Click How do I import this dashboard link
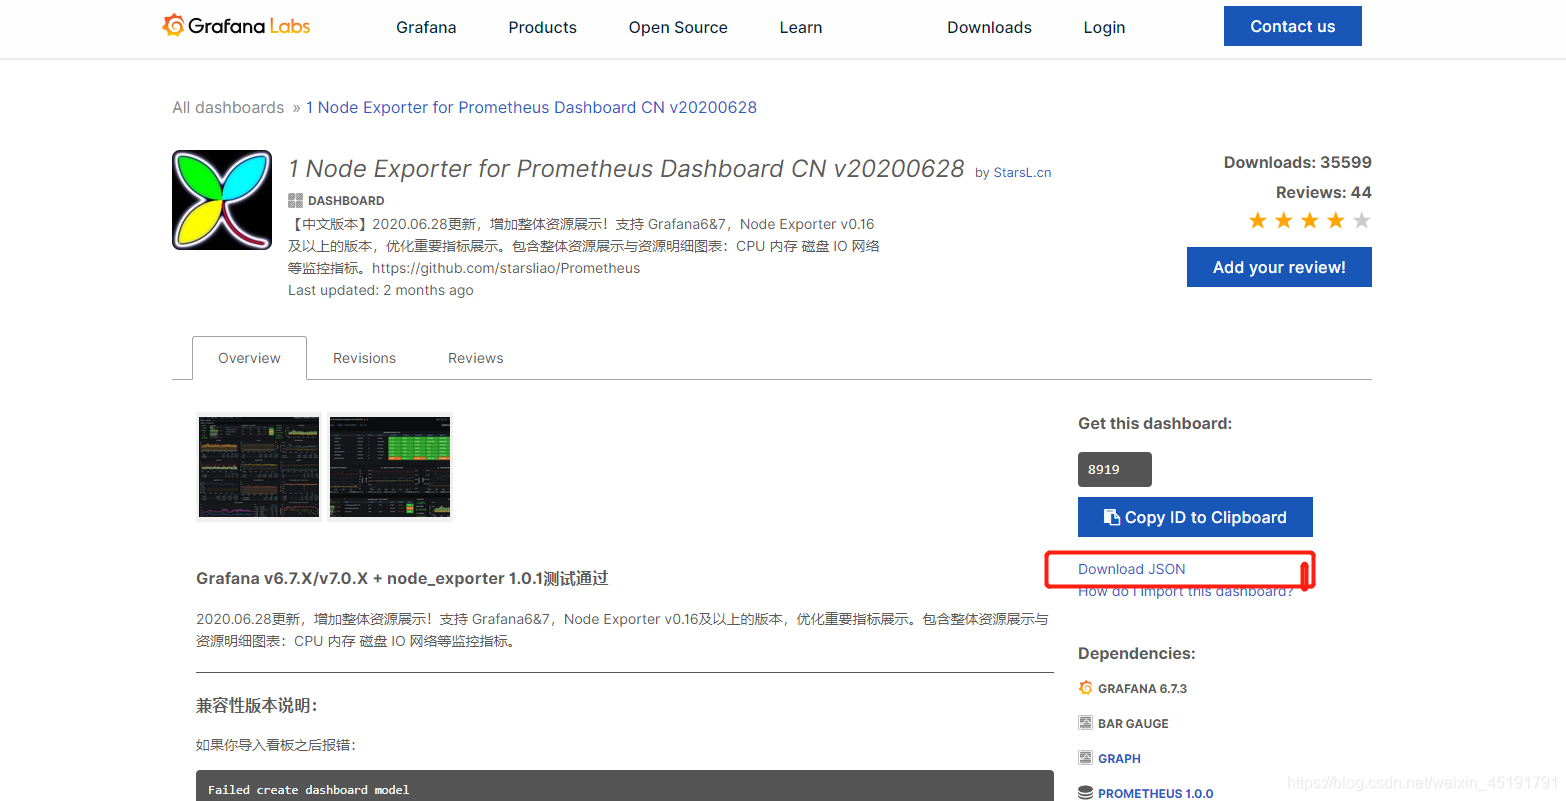The image size is (1566, 801). point(1186,591)
